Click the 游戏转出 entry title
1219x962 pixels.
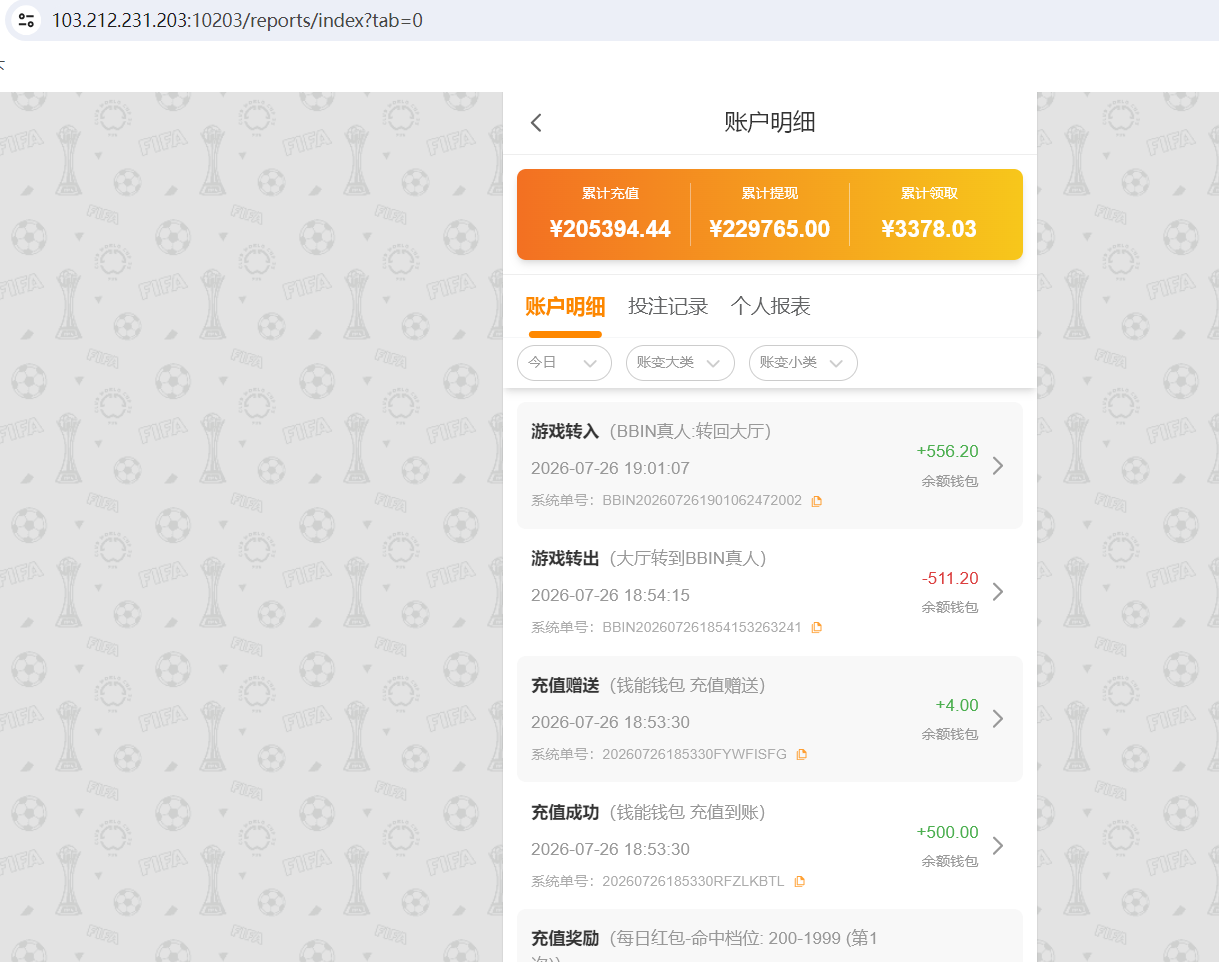coord(565,559)
